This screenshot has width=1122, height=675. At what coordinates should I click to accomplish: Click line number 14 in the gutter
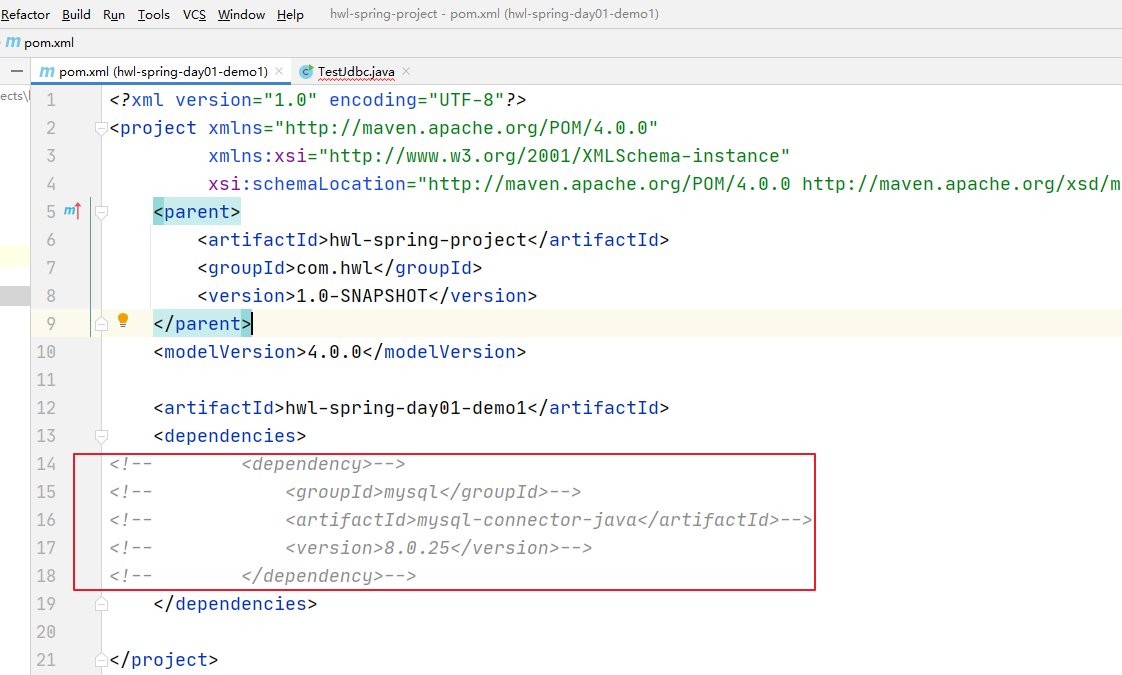pyautogui.click(x=46, y=464)
